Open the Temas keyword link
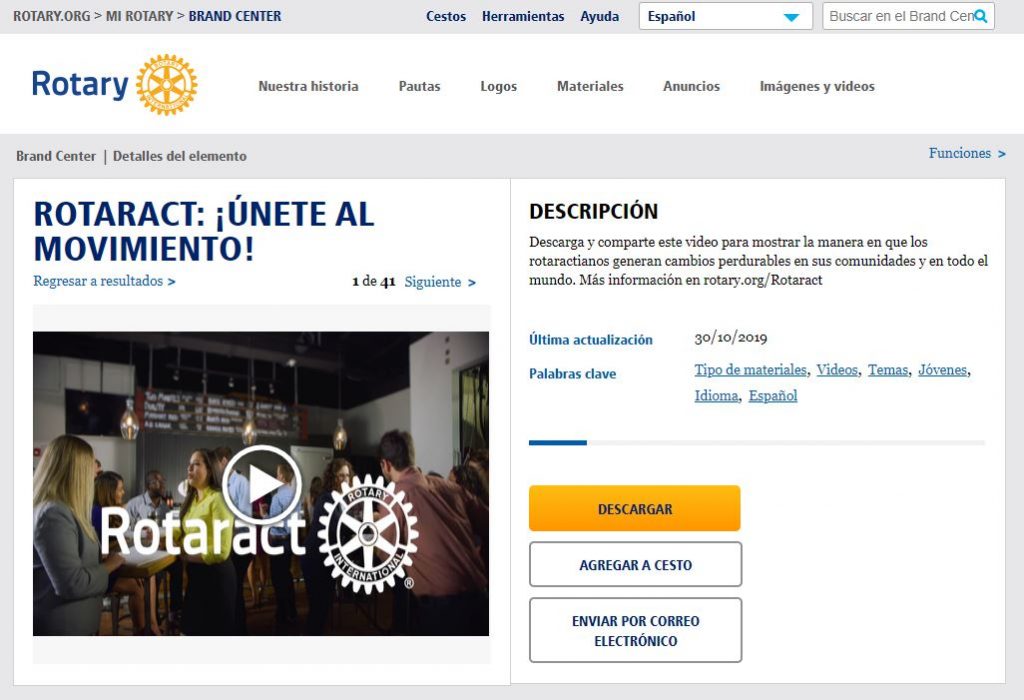The image size is (1024, 700). coord(888,370)
